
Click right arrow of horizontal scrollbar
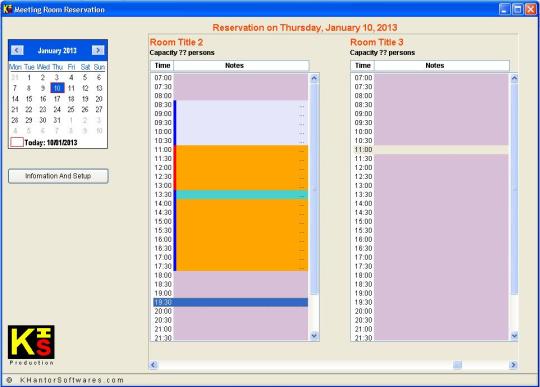(513, 365)
